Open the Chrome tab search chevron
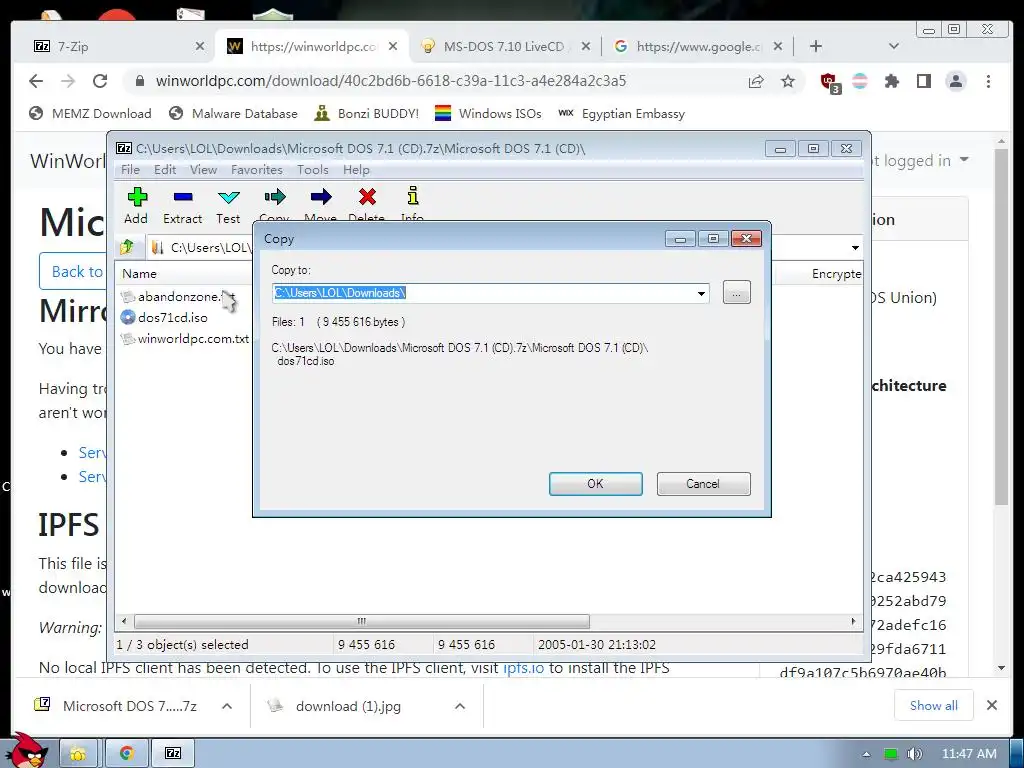Image resolution: width=1024 pixels, height=768 pixels. (x=894, y=46)
